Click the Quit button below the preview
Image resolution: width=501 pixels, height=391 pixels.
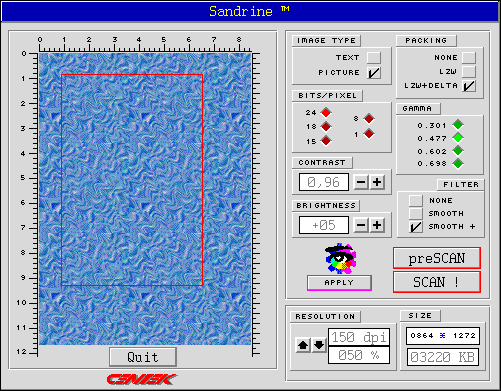point(143,357)
